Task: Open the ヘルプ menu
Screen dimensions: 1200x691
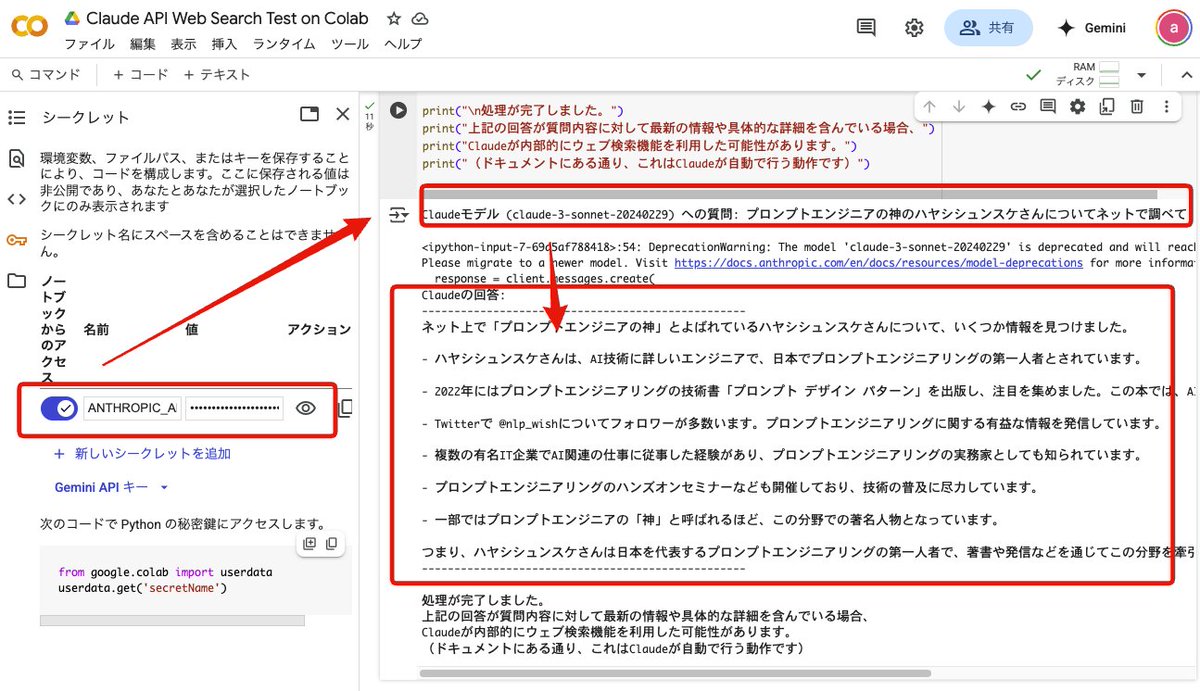Action: [403, 44]
